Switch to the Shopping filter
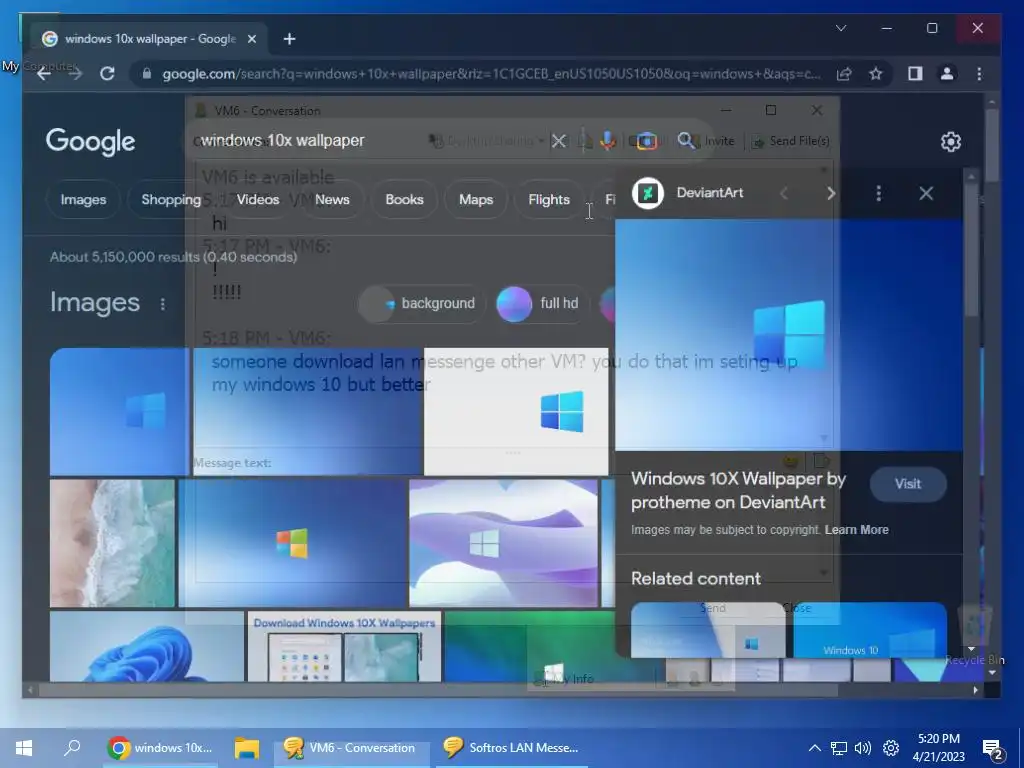Viewport: 1024px width, 768px height. [171, 200]
